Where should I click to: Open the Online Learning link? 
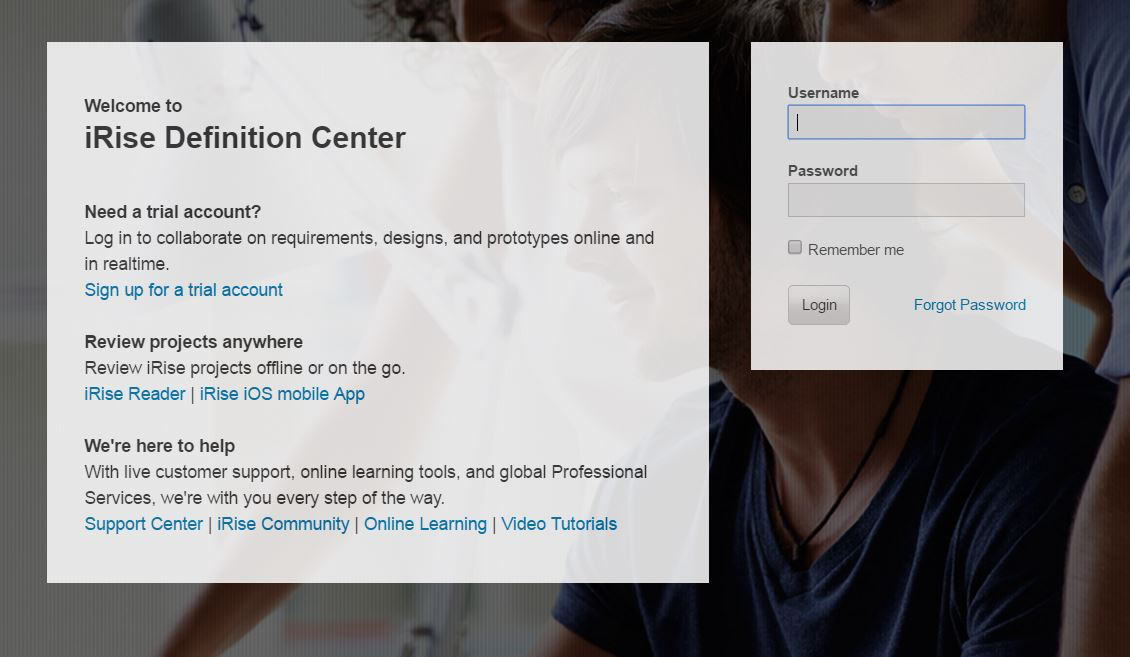point(425,524)
